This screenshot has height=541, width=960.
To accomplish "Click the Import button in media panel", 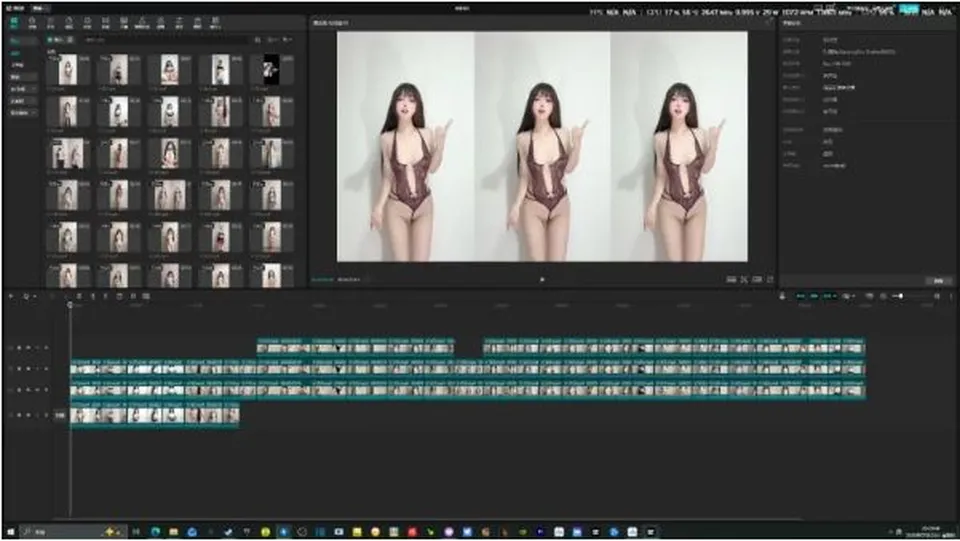I will point(60,40).
